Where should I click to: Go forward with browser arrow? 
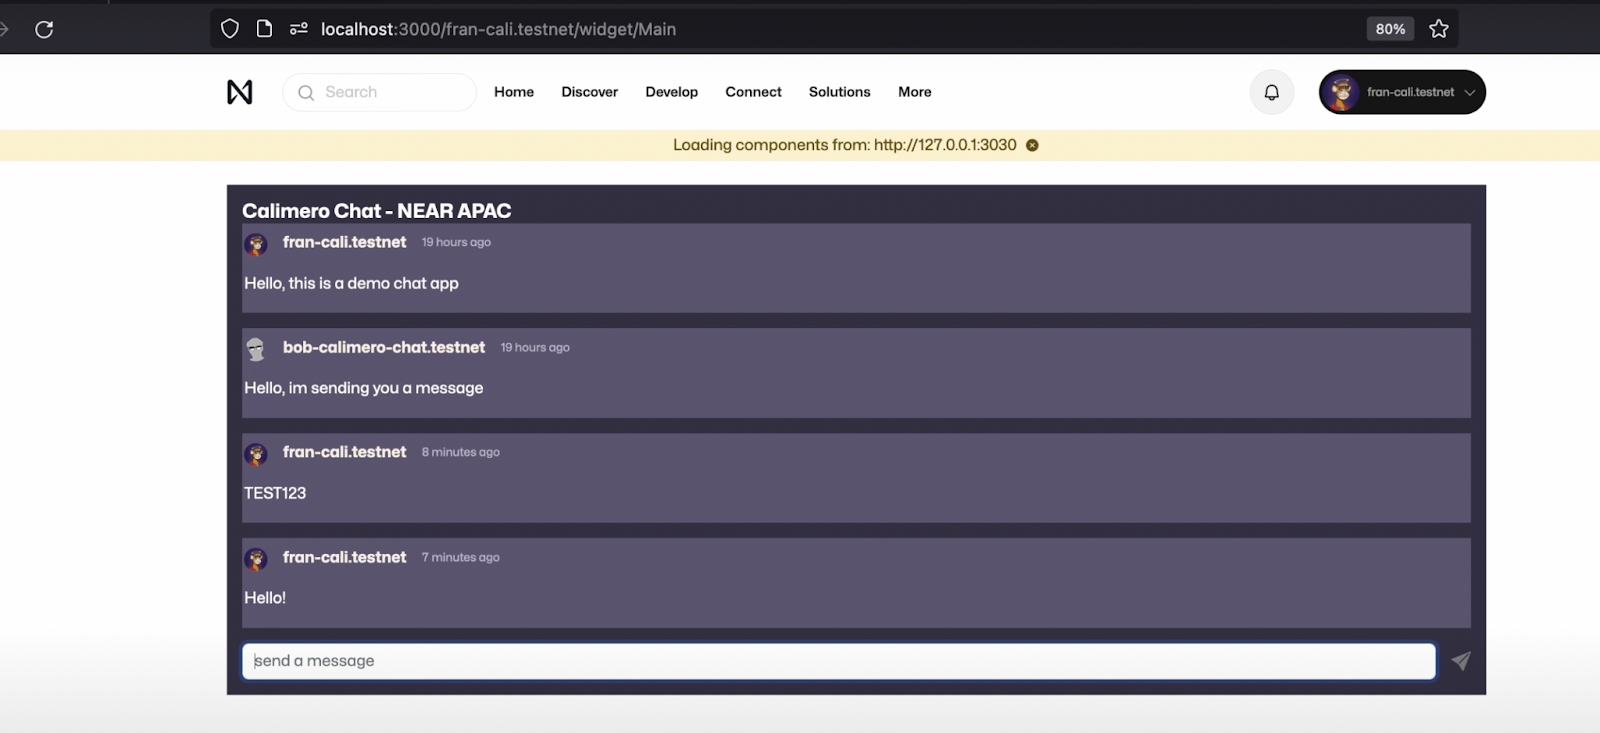pyautogui.click(x=4, y=29)
